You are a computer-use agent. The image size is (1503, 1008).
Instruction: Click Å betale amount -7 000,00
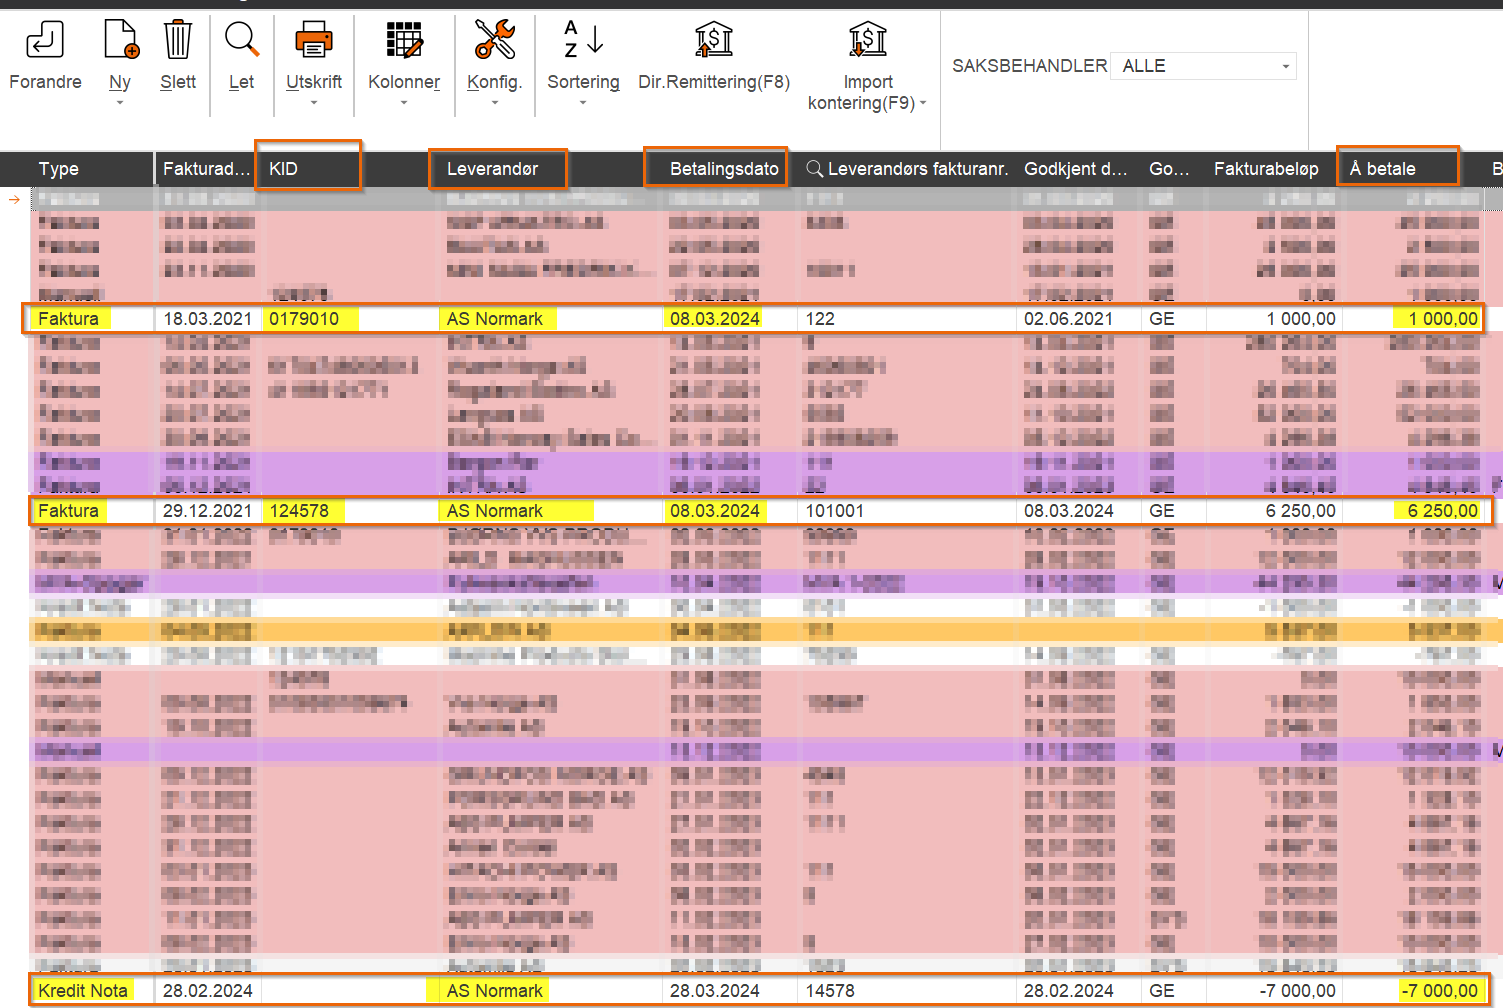coord(1439,991)
